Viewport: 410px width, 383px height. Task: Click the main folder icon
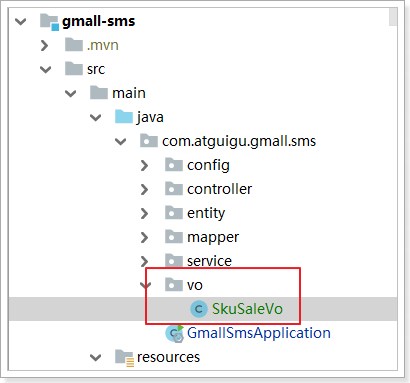point(99,93)
